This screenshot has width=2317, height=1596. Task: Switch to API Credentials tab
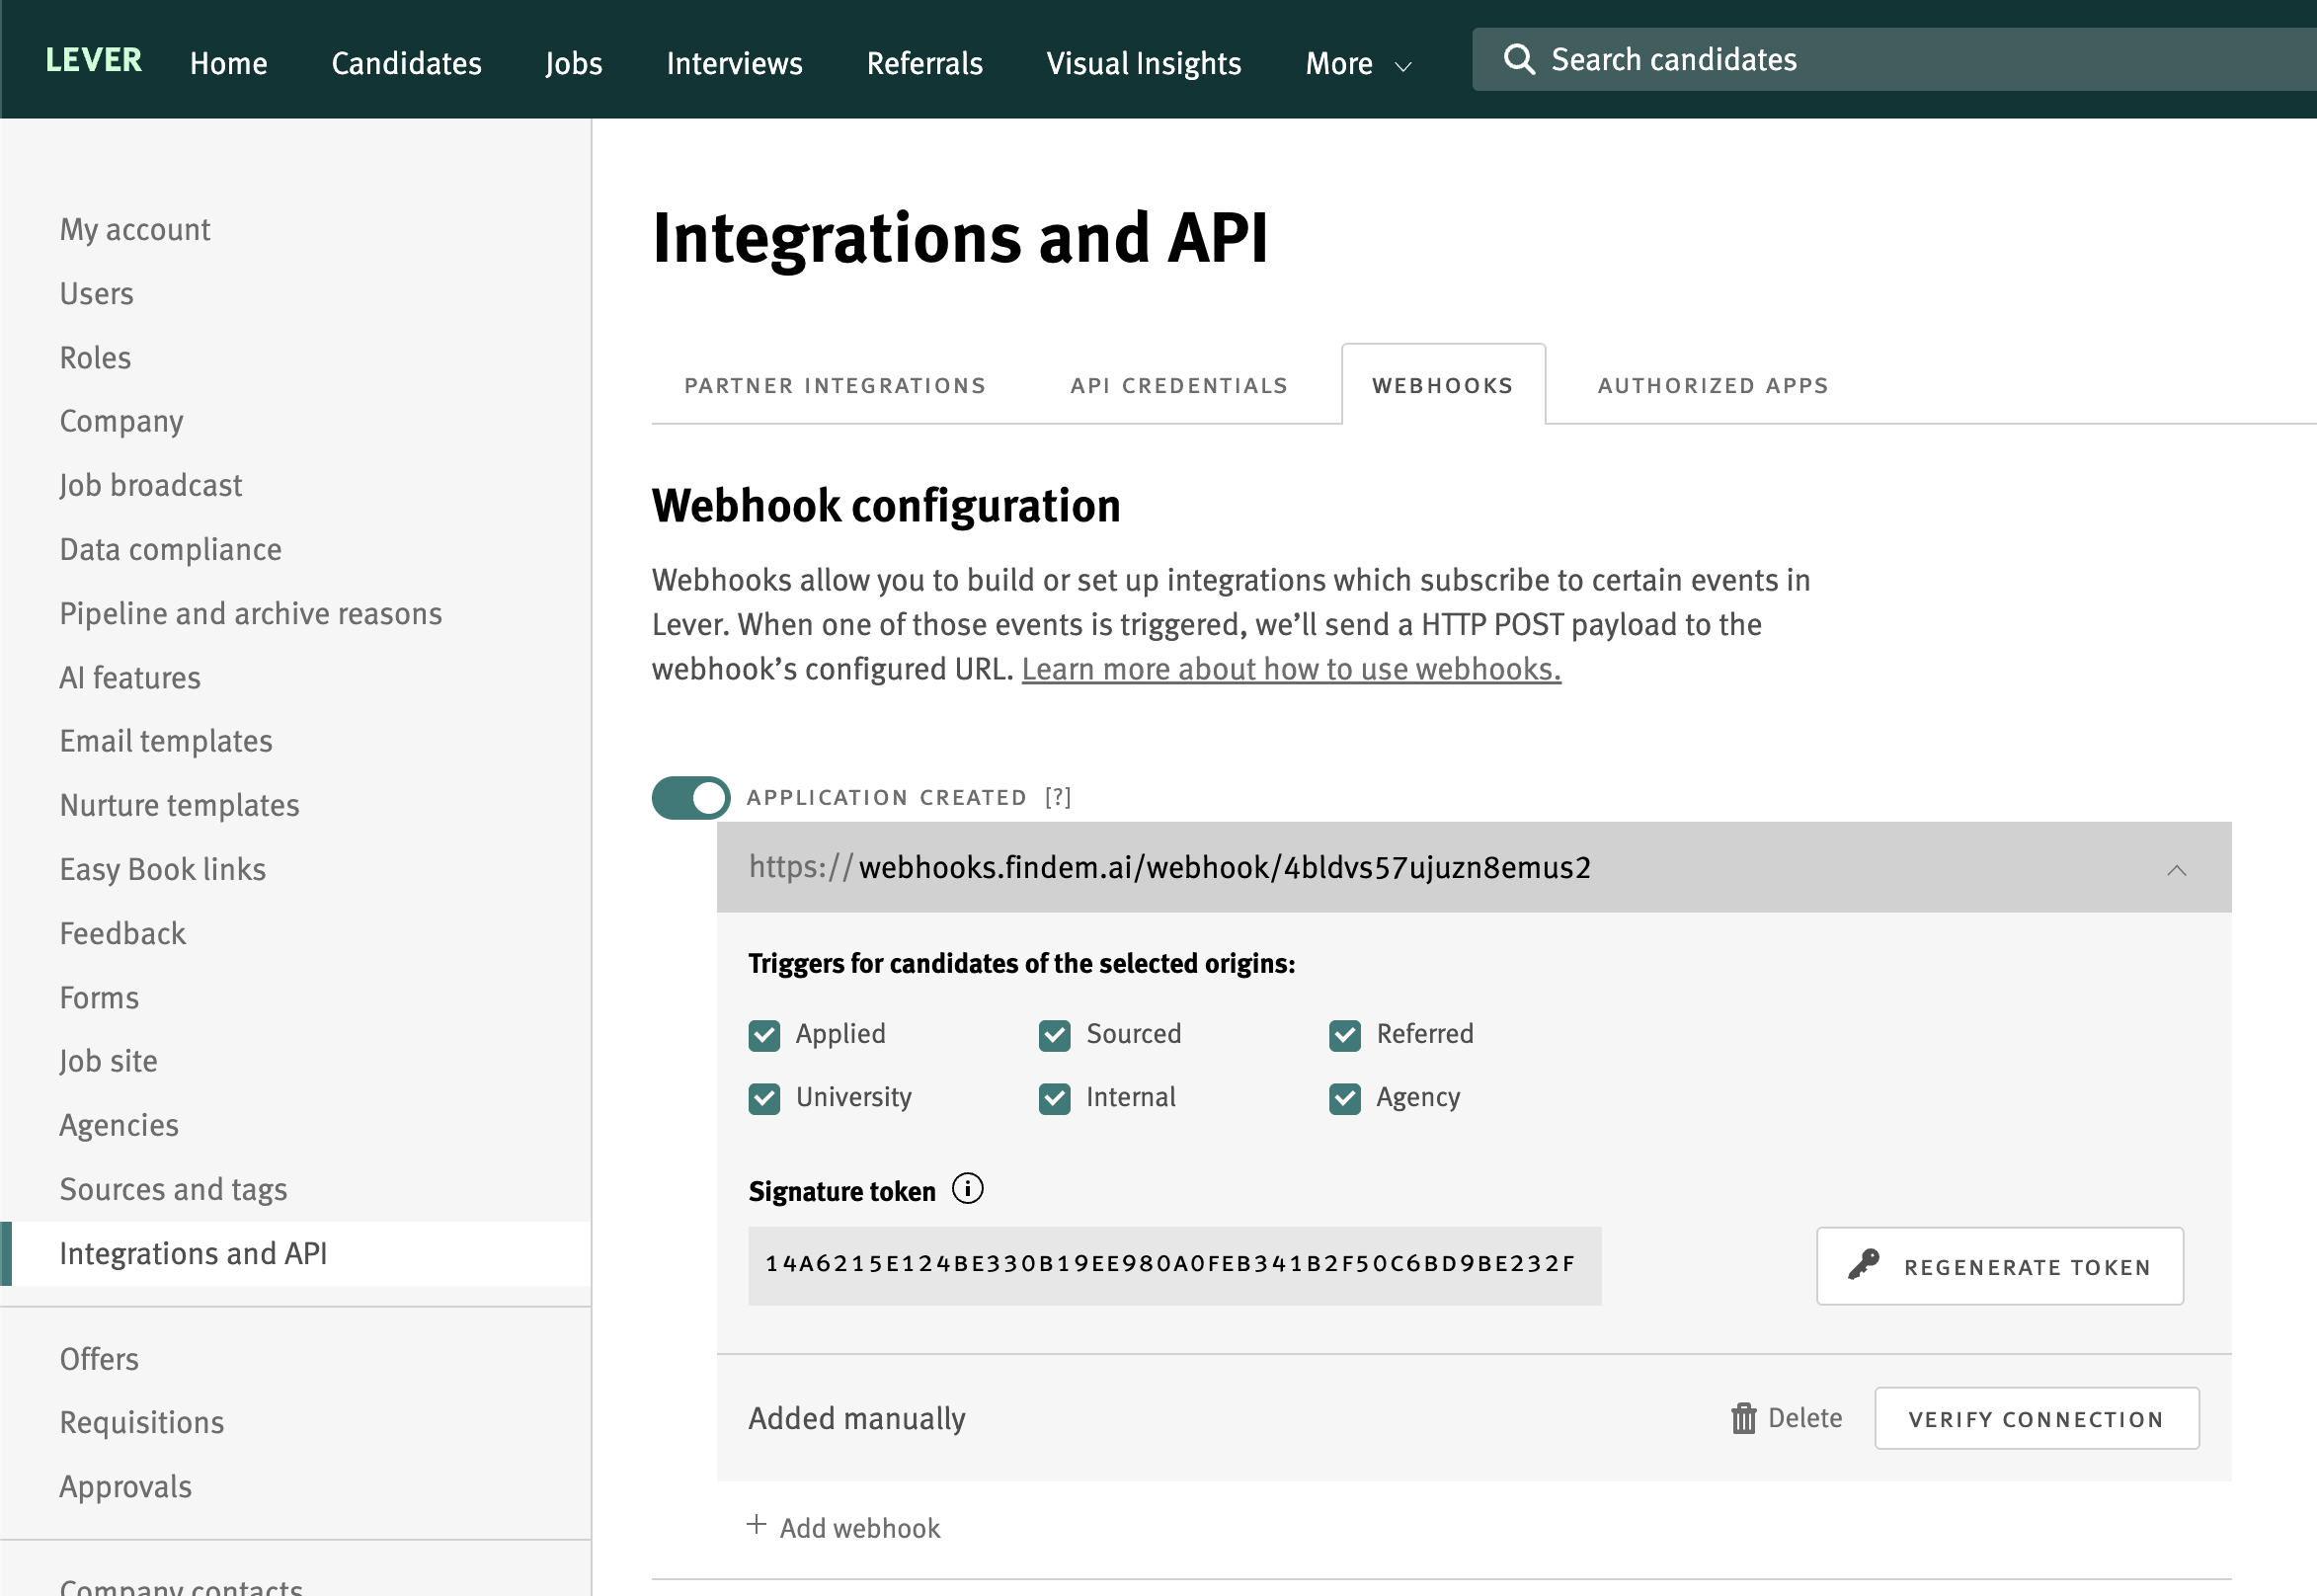[1179, 386]
